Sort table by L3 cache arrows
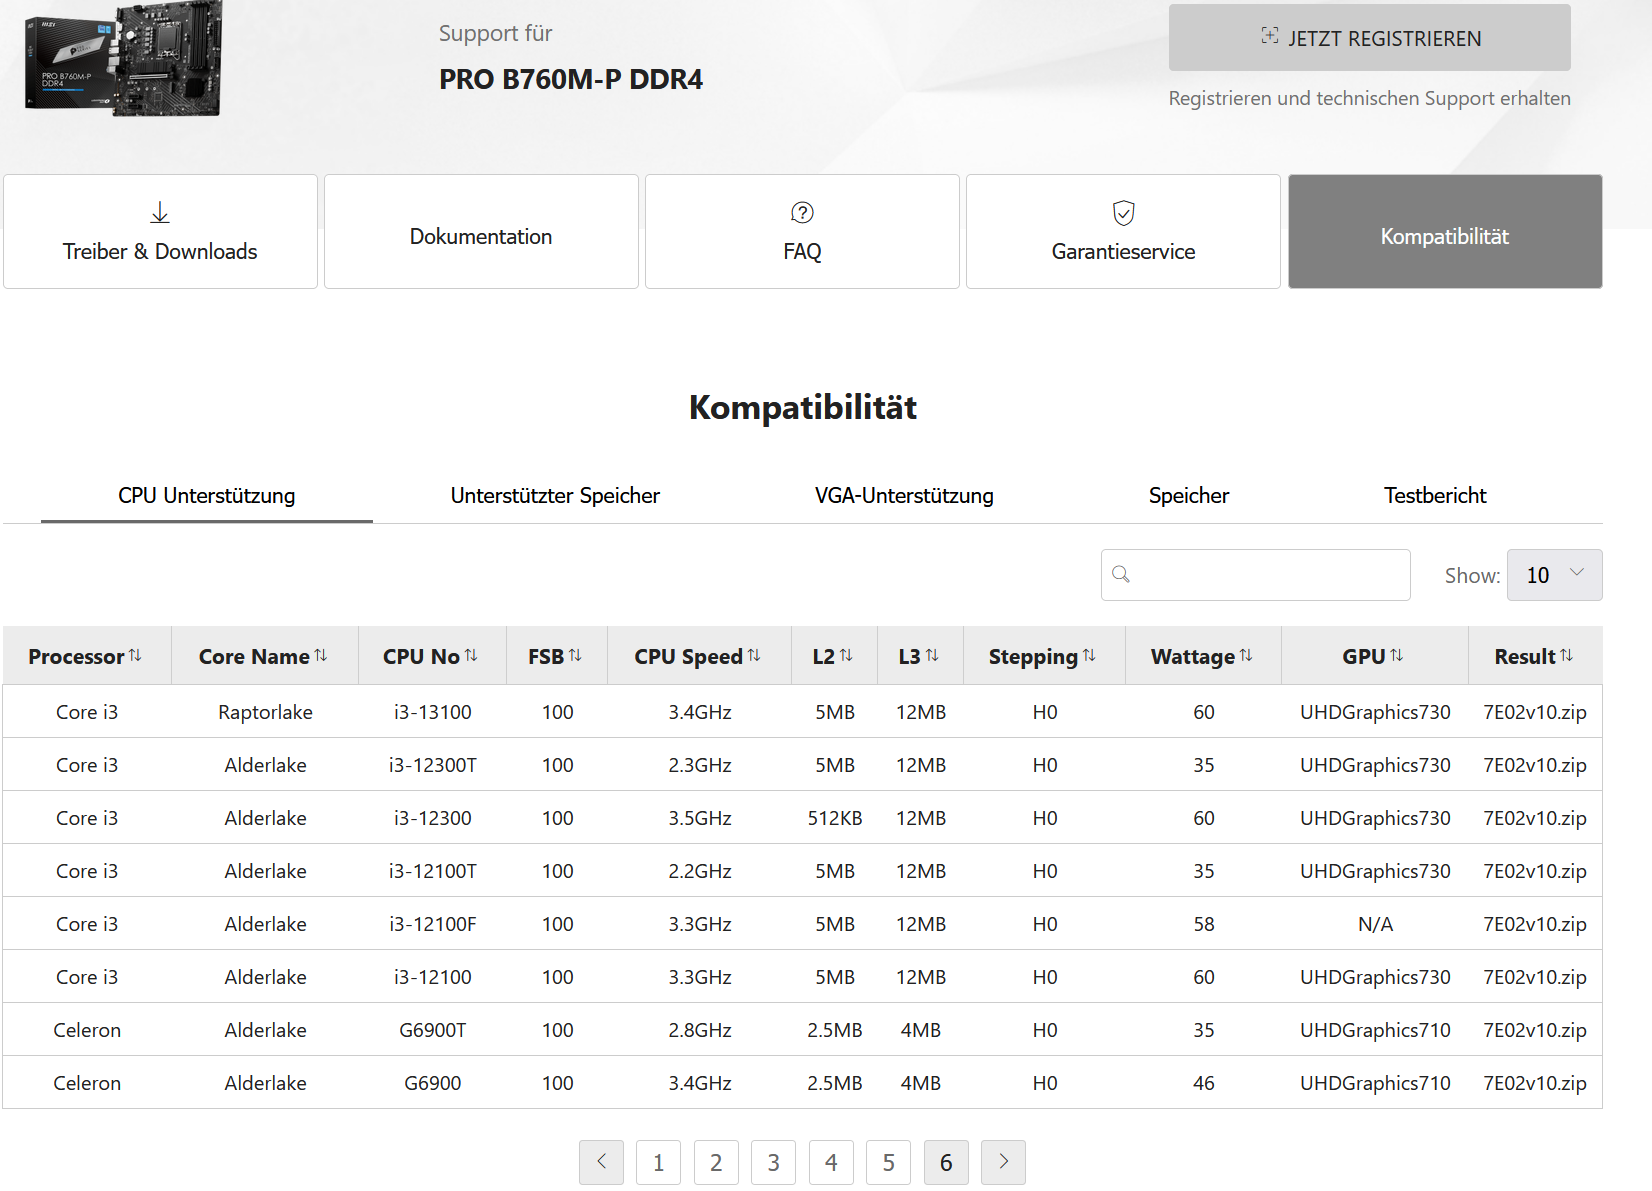 pos(932,655)
